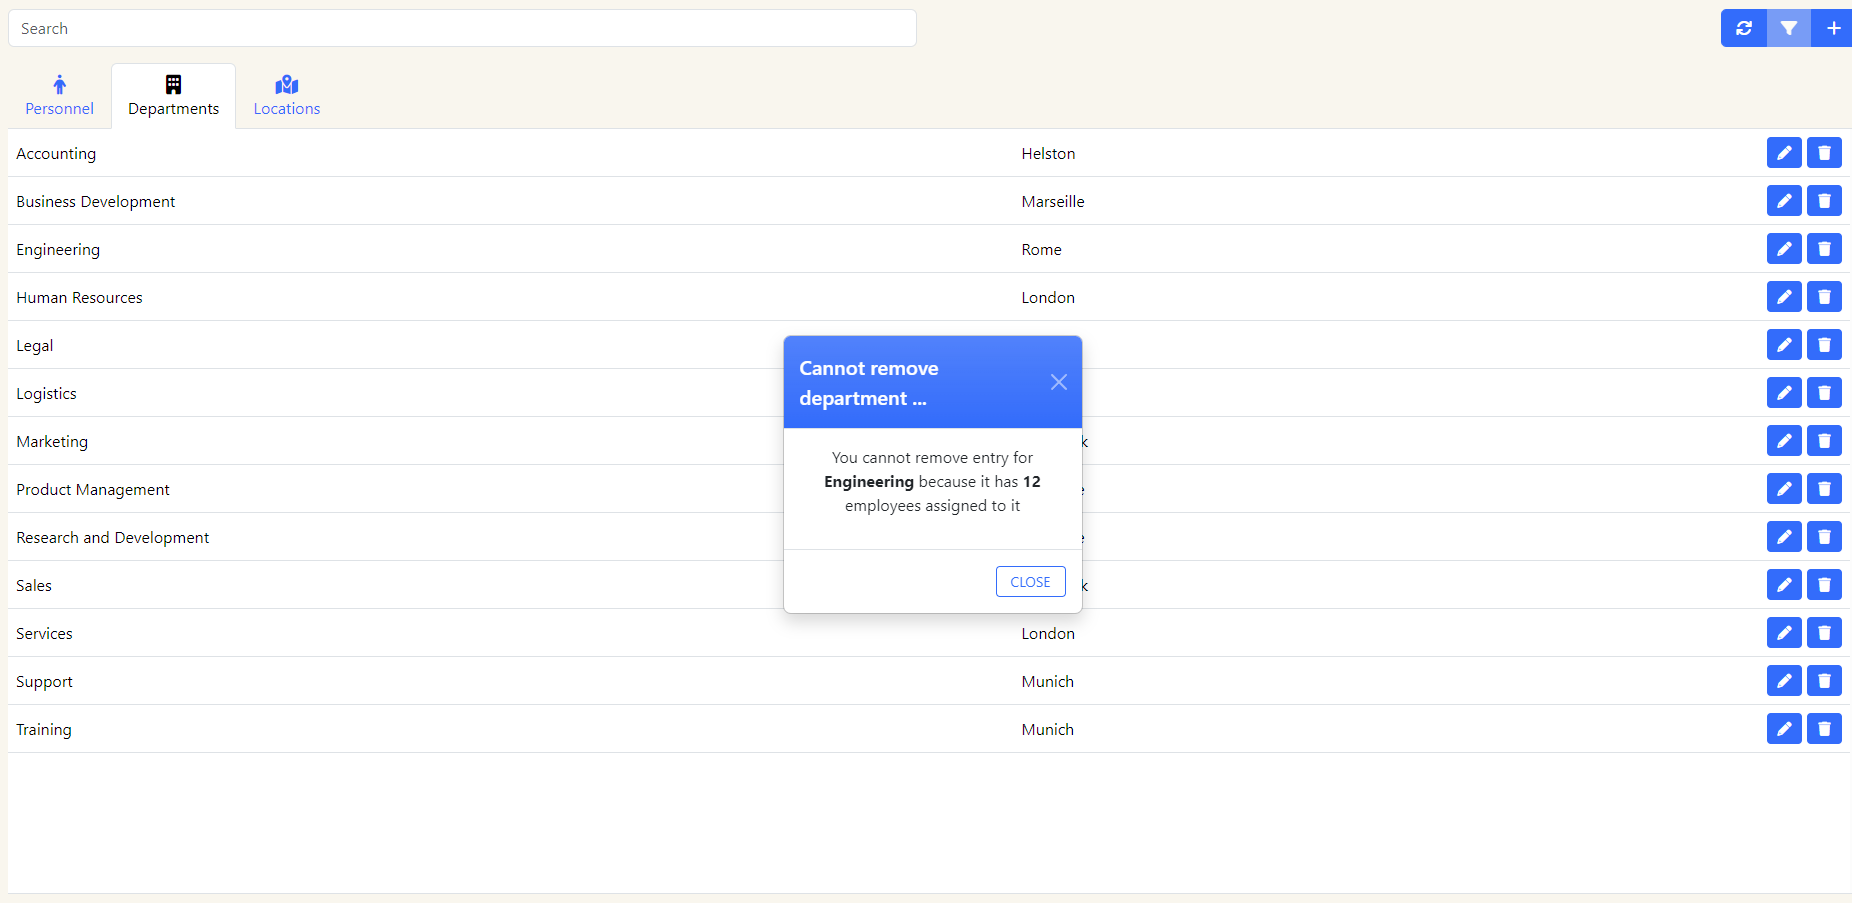Click the pencil icon for Marketing
The image size is (1852, 903).
tap(1783, 441)
